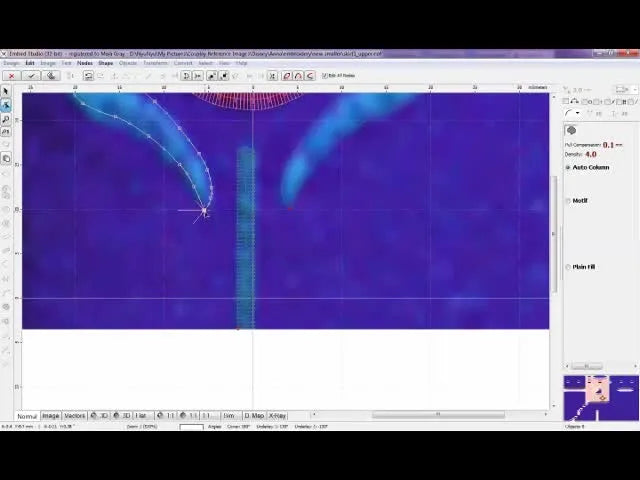The height and width of the screenshot is (480, 640).
Task: Toggle the Edit All Nodes checkbox
Action: [325, 76]
